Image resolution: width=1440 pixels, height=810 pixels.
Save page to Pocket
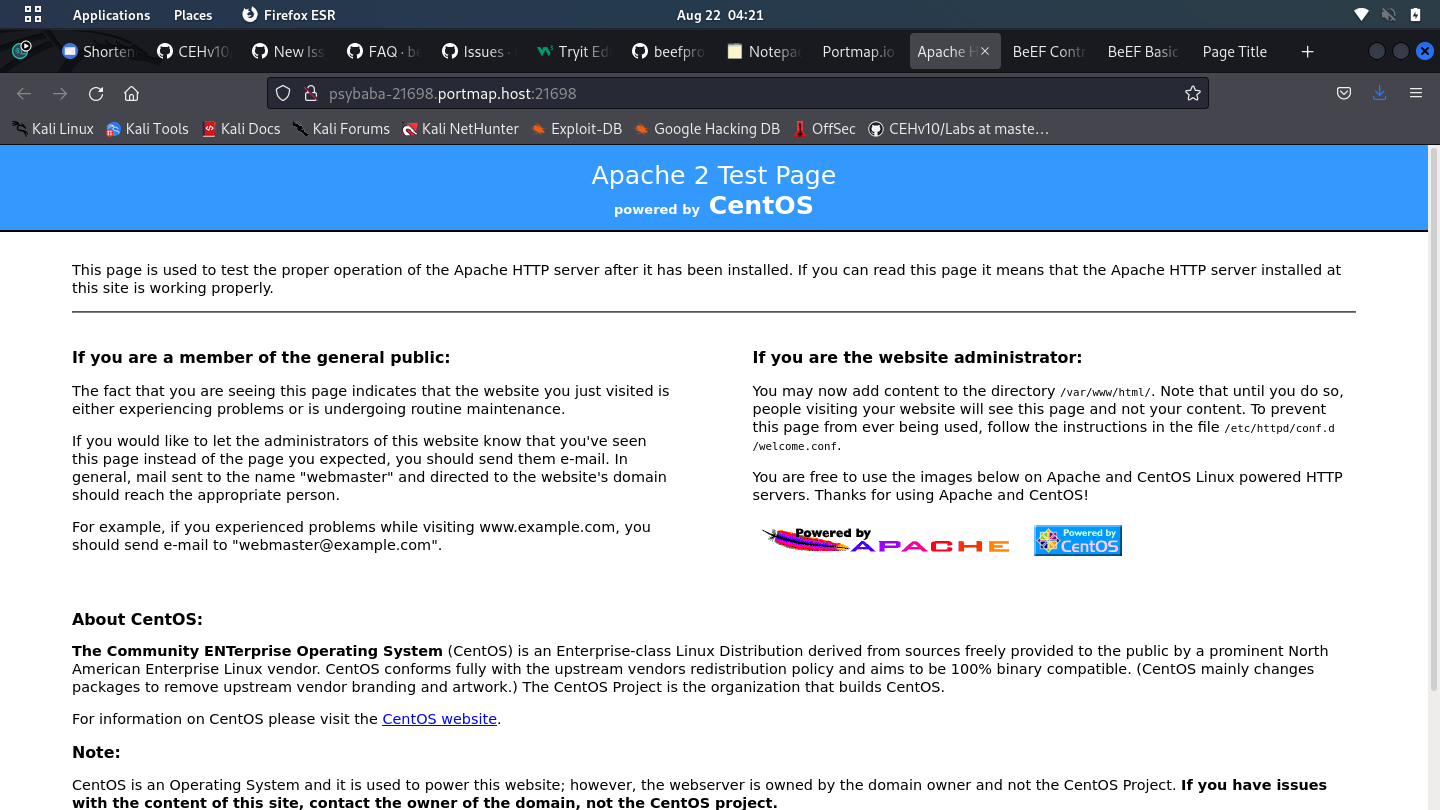pyautogui.click(x=1344, y=92)
